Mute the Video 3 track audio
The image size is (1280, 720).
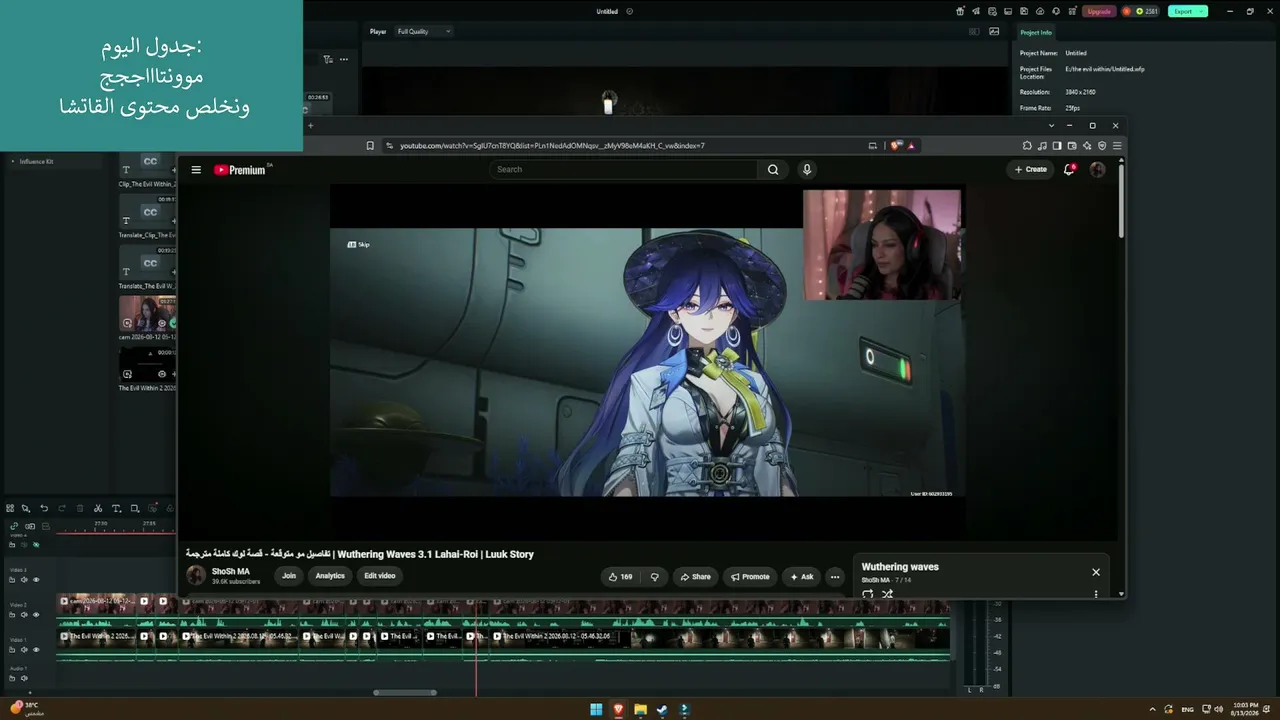click(x=24, y=580)
